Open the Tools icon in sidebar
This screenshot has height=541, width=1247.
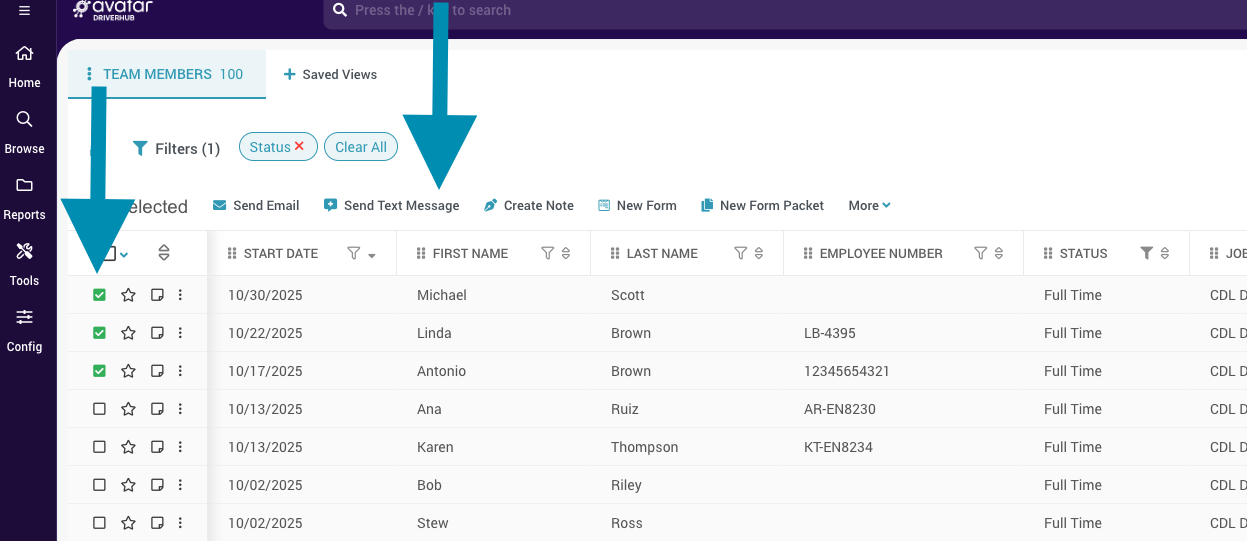click(x=24, y=251)
